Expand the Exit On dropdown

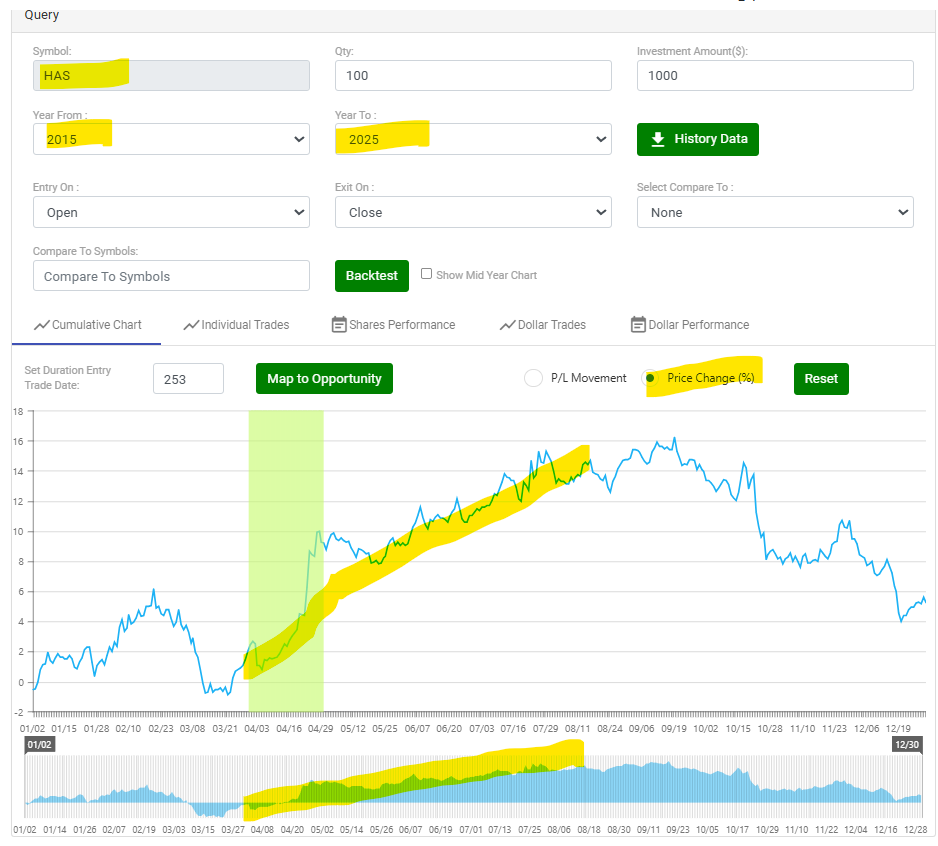click(x=473, y=212)
